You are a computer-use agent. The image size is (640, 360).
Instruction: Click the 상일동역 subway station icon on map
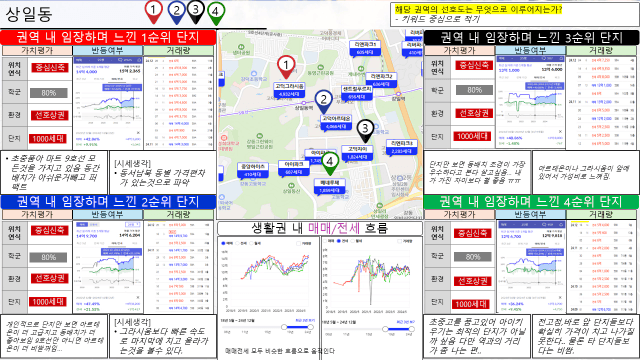(304, 103)
